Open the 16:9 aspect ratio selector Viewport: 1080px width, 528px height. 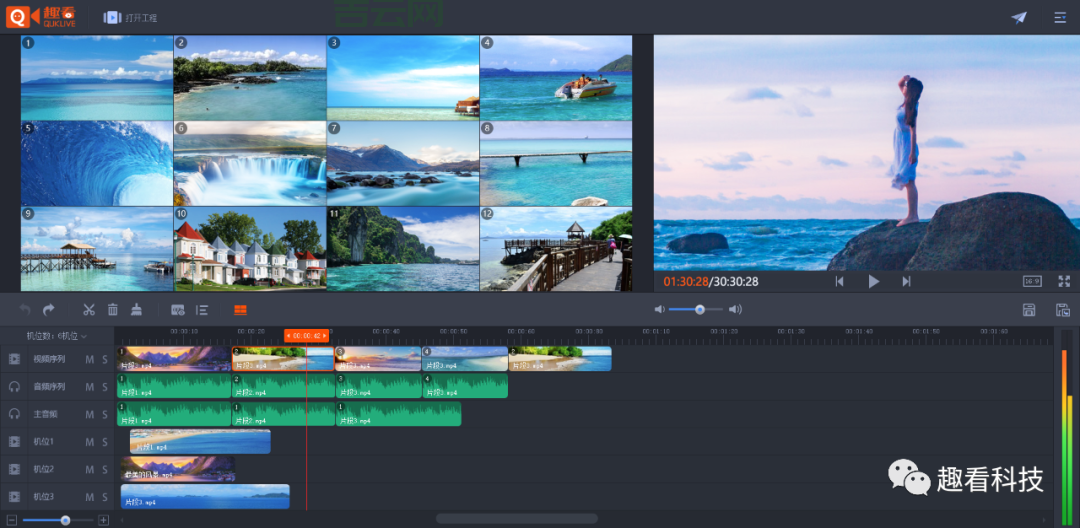1032,282
